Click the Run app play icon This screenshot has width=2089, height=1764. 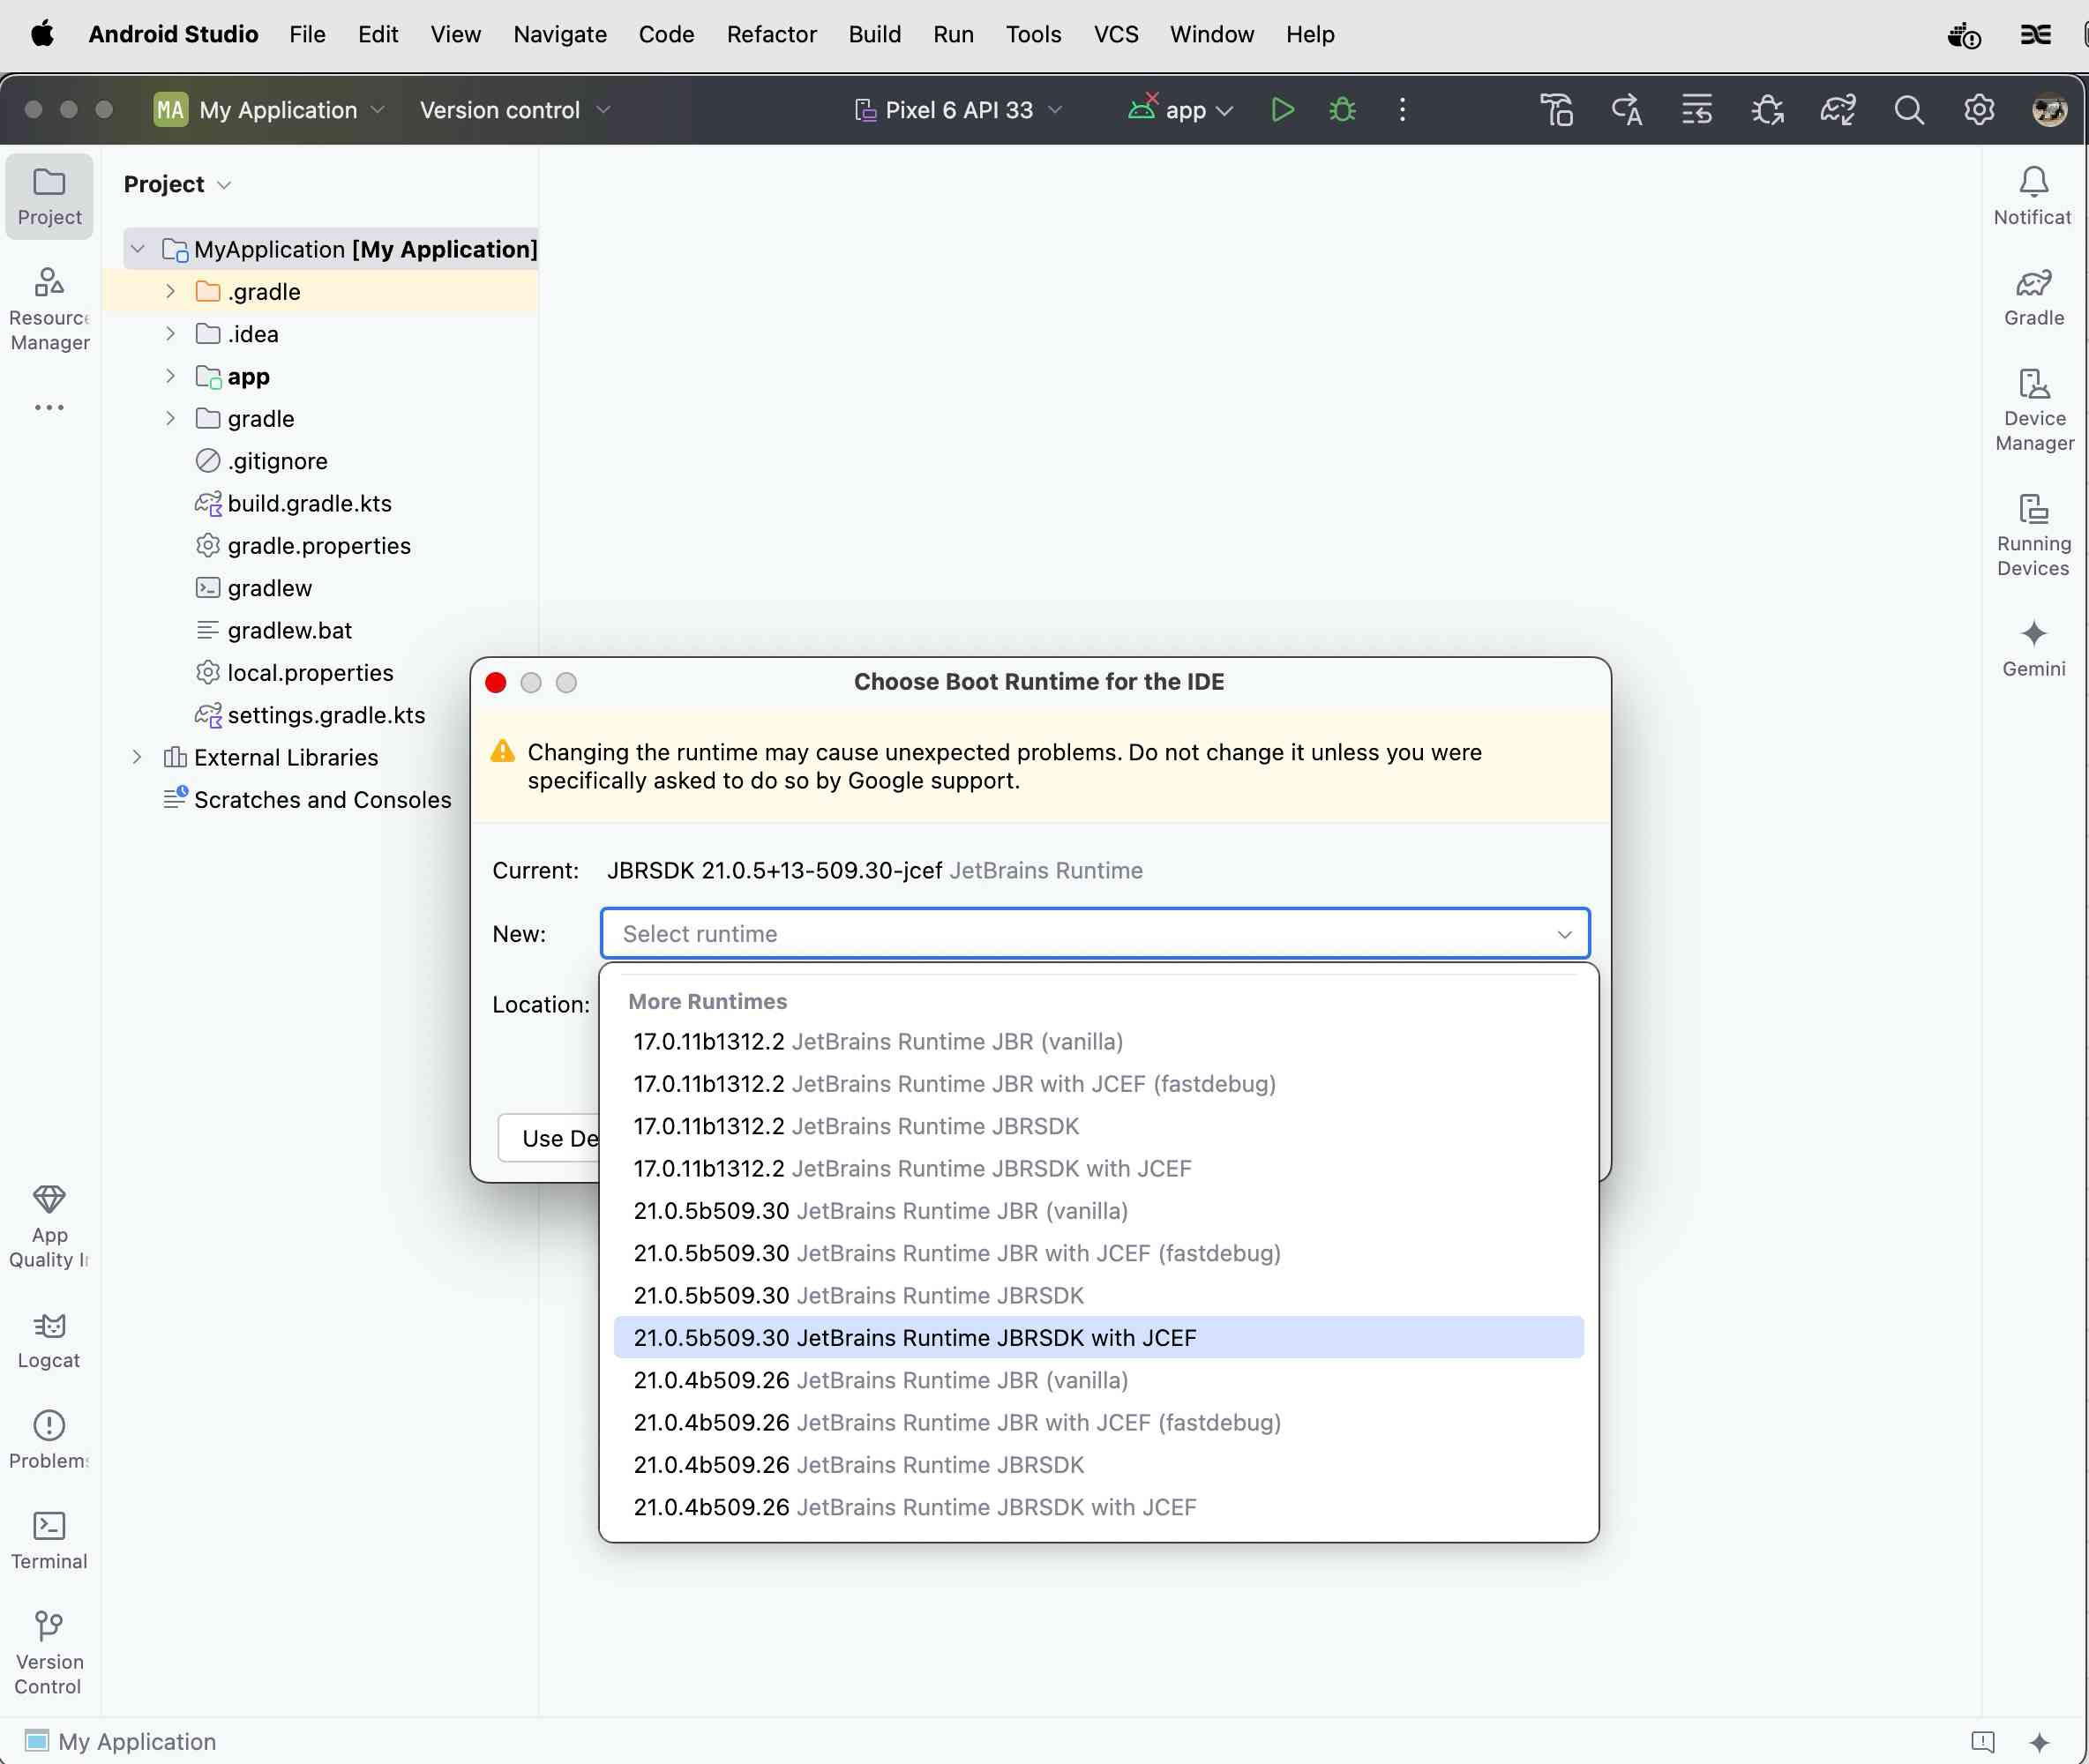1282,110
